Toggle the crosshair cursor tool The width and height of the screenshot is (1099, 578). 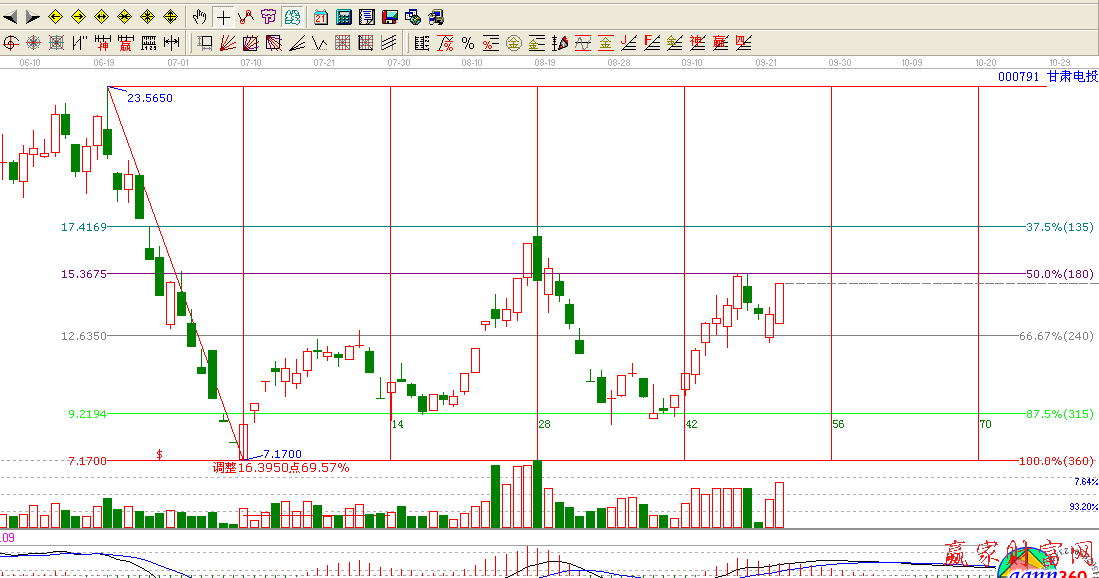(223, 17)
